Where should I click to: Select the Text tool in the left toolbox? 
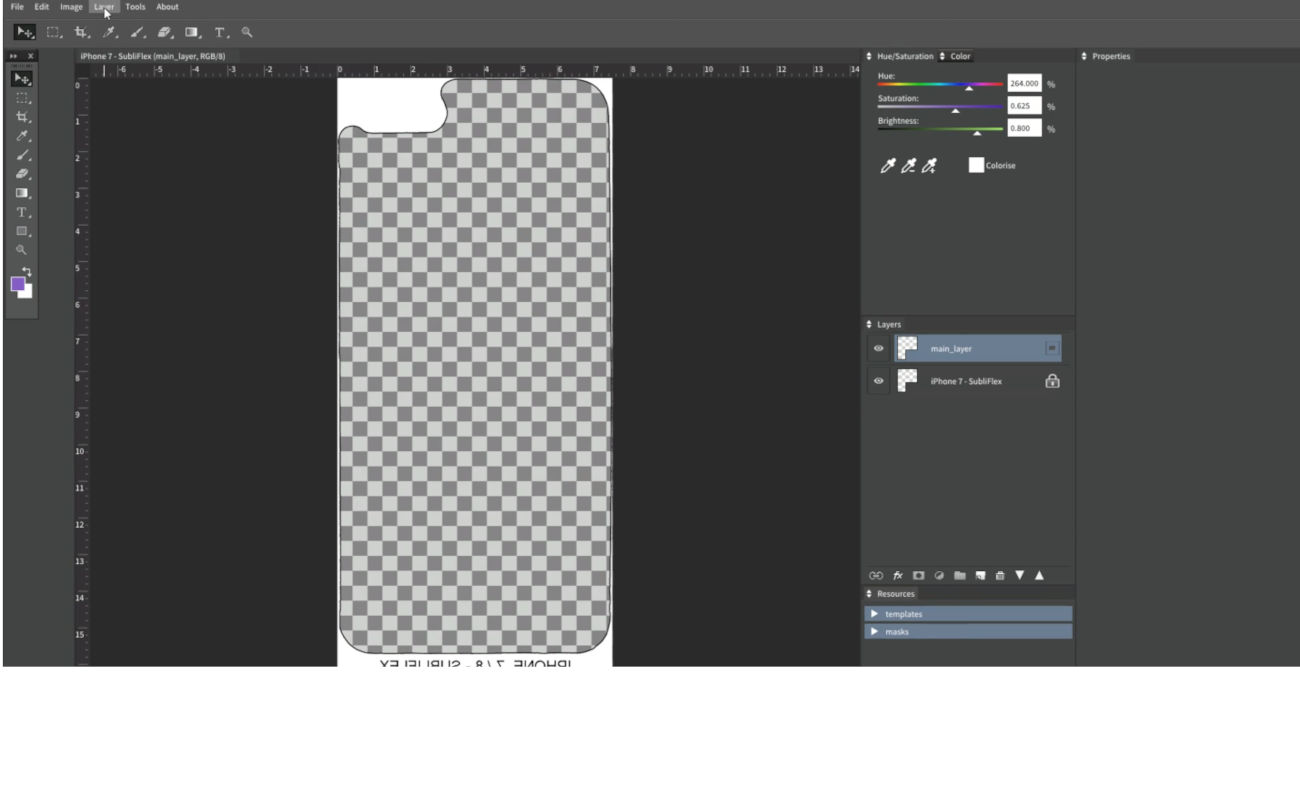click(22, 212)
